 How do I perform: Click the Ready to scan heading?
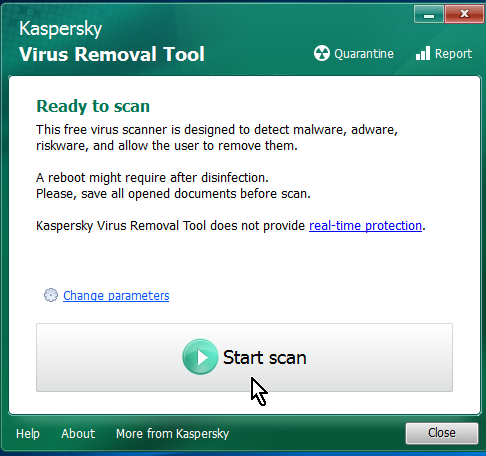(93, 106)
